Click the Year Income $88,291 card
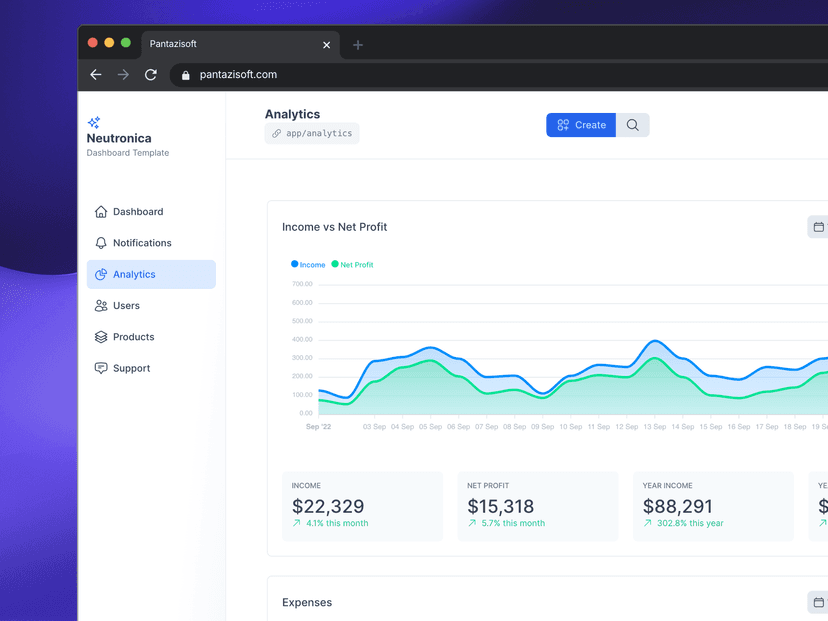Viewport: 828px width, 621px height. click(x=713, y=506)
